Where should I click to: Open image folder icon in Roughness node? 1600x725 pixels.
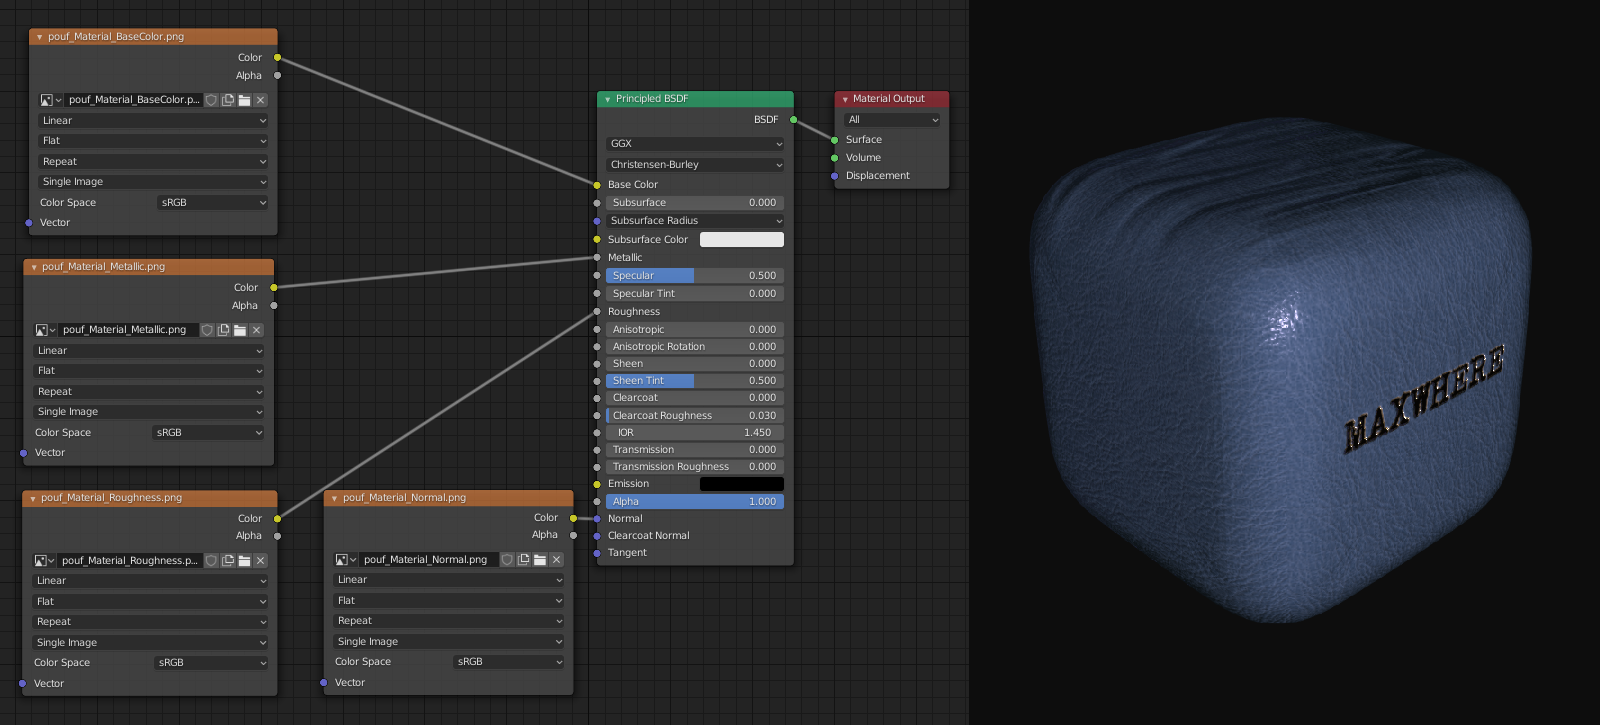pyautogui.click(x=244, y=561)
